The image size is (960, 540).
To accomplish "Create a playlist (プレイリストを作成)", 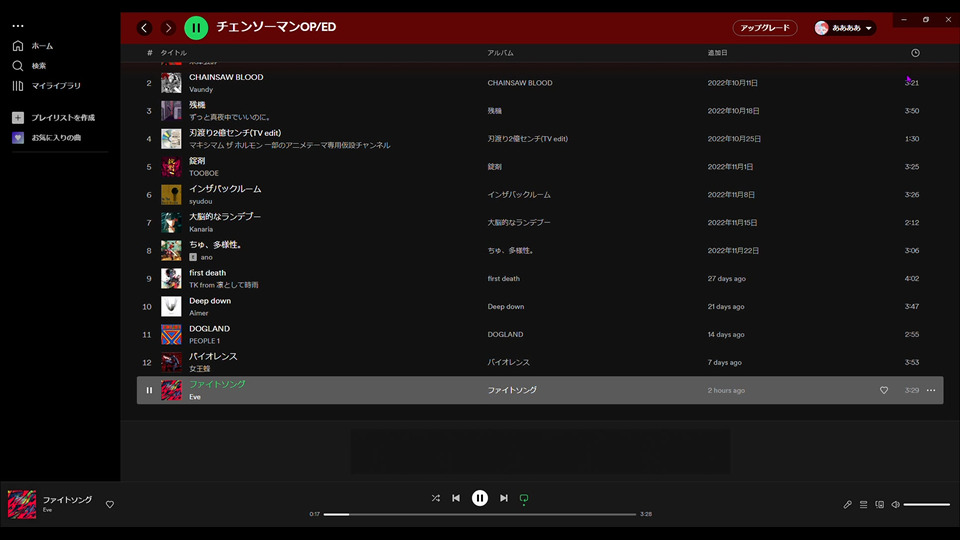I will [x=63, y=118].
